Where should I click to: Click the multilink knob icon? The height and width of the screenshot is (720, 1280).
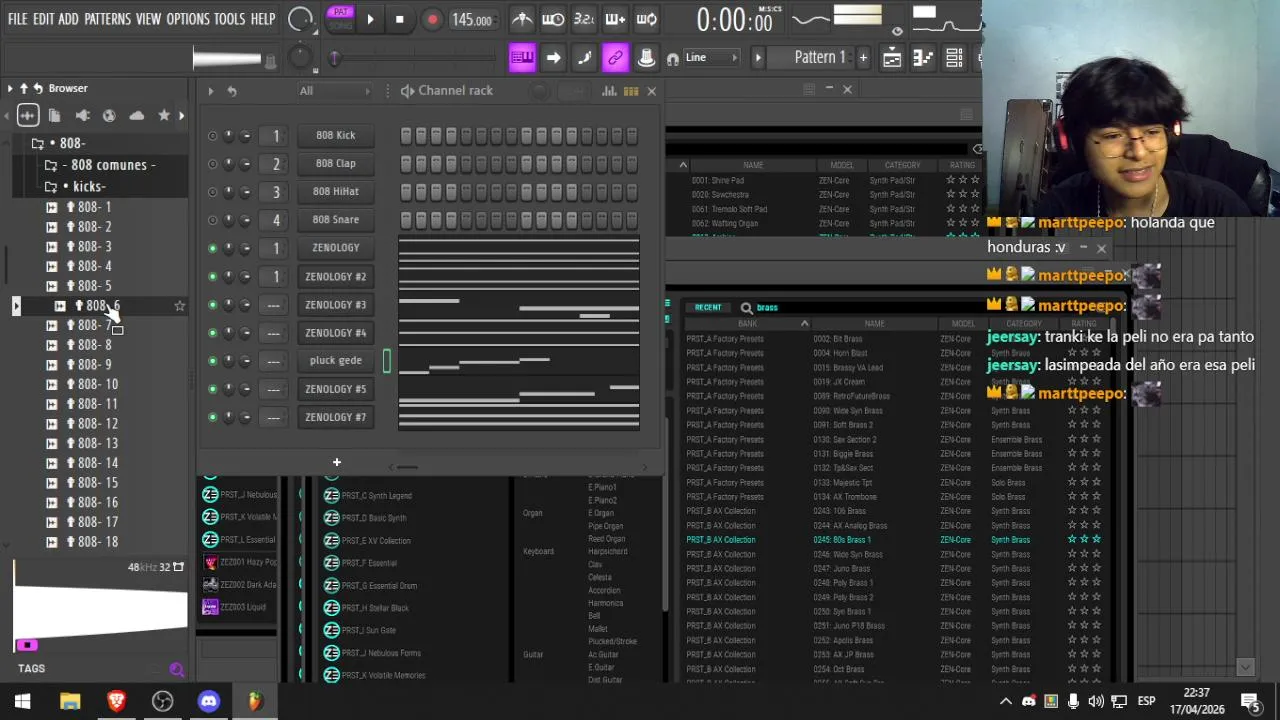coord(646,58)
